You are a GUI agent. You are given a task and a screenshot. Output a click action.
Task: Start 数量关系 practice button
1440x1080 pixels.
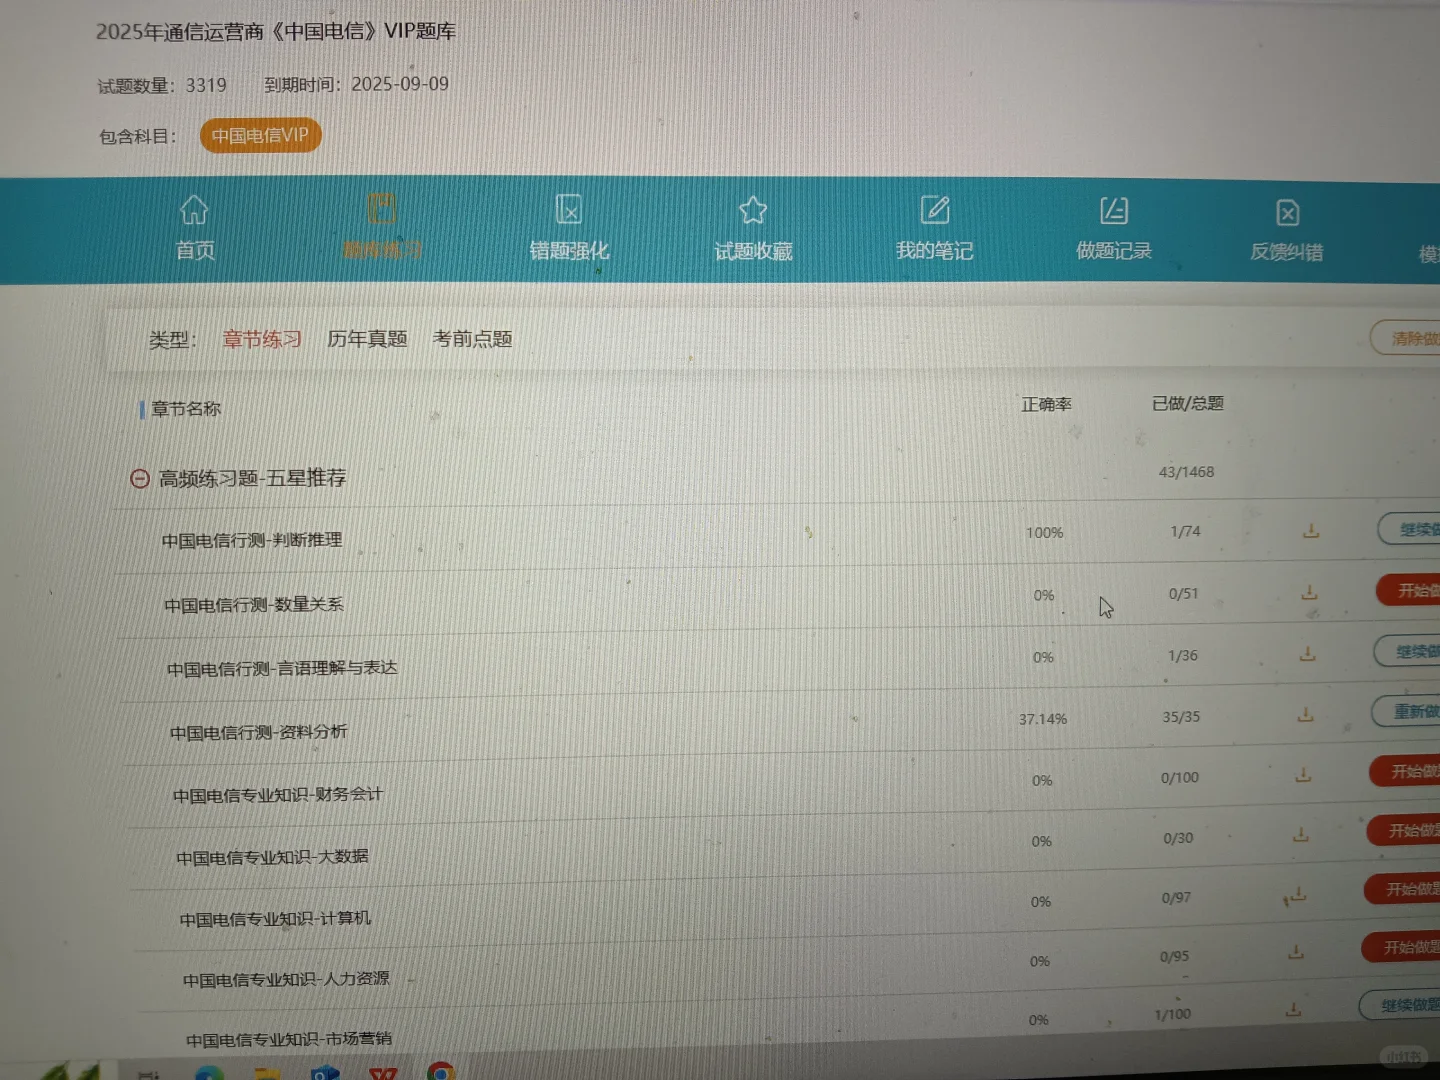tap(1408, 591)
